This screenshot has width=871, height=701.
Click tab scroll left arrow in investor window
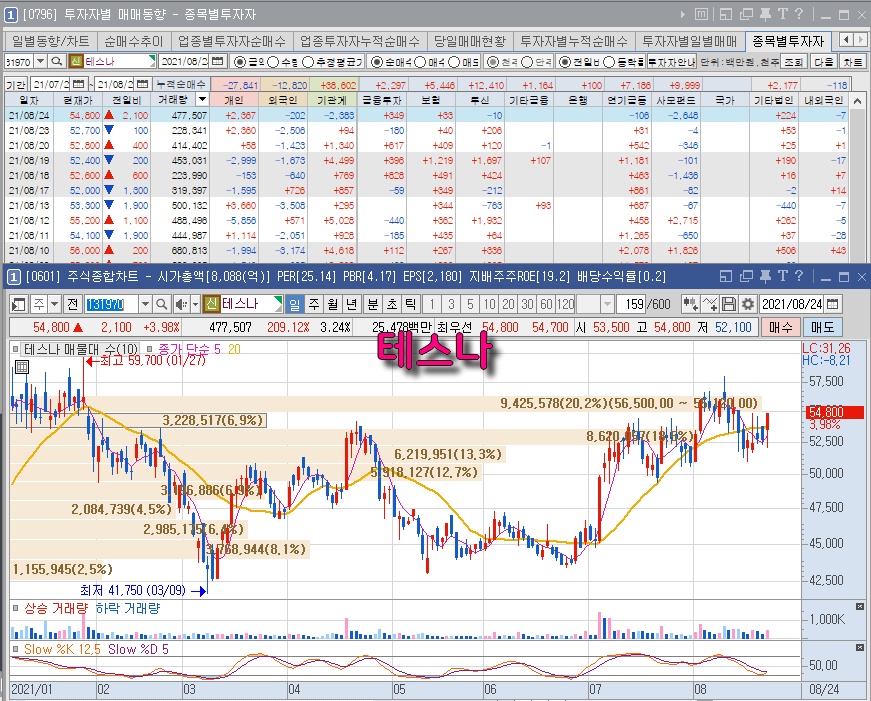[x=845, y=39]
